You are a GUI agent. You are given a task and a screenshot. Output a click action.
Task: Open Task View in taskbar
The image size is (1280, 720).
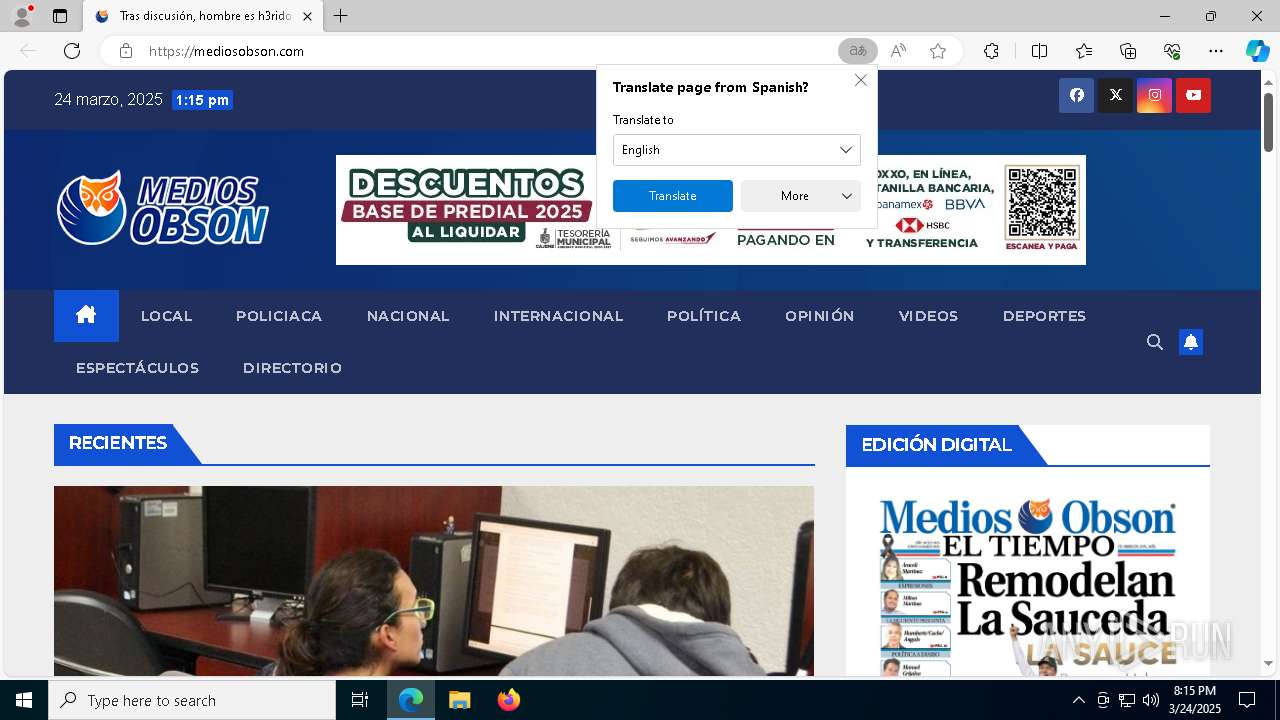pyautogui.click(x=360, y=700)
